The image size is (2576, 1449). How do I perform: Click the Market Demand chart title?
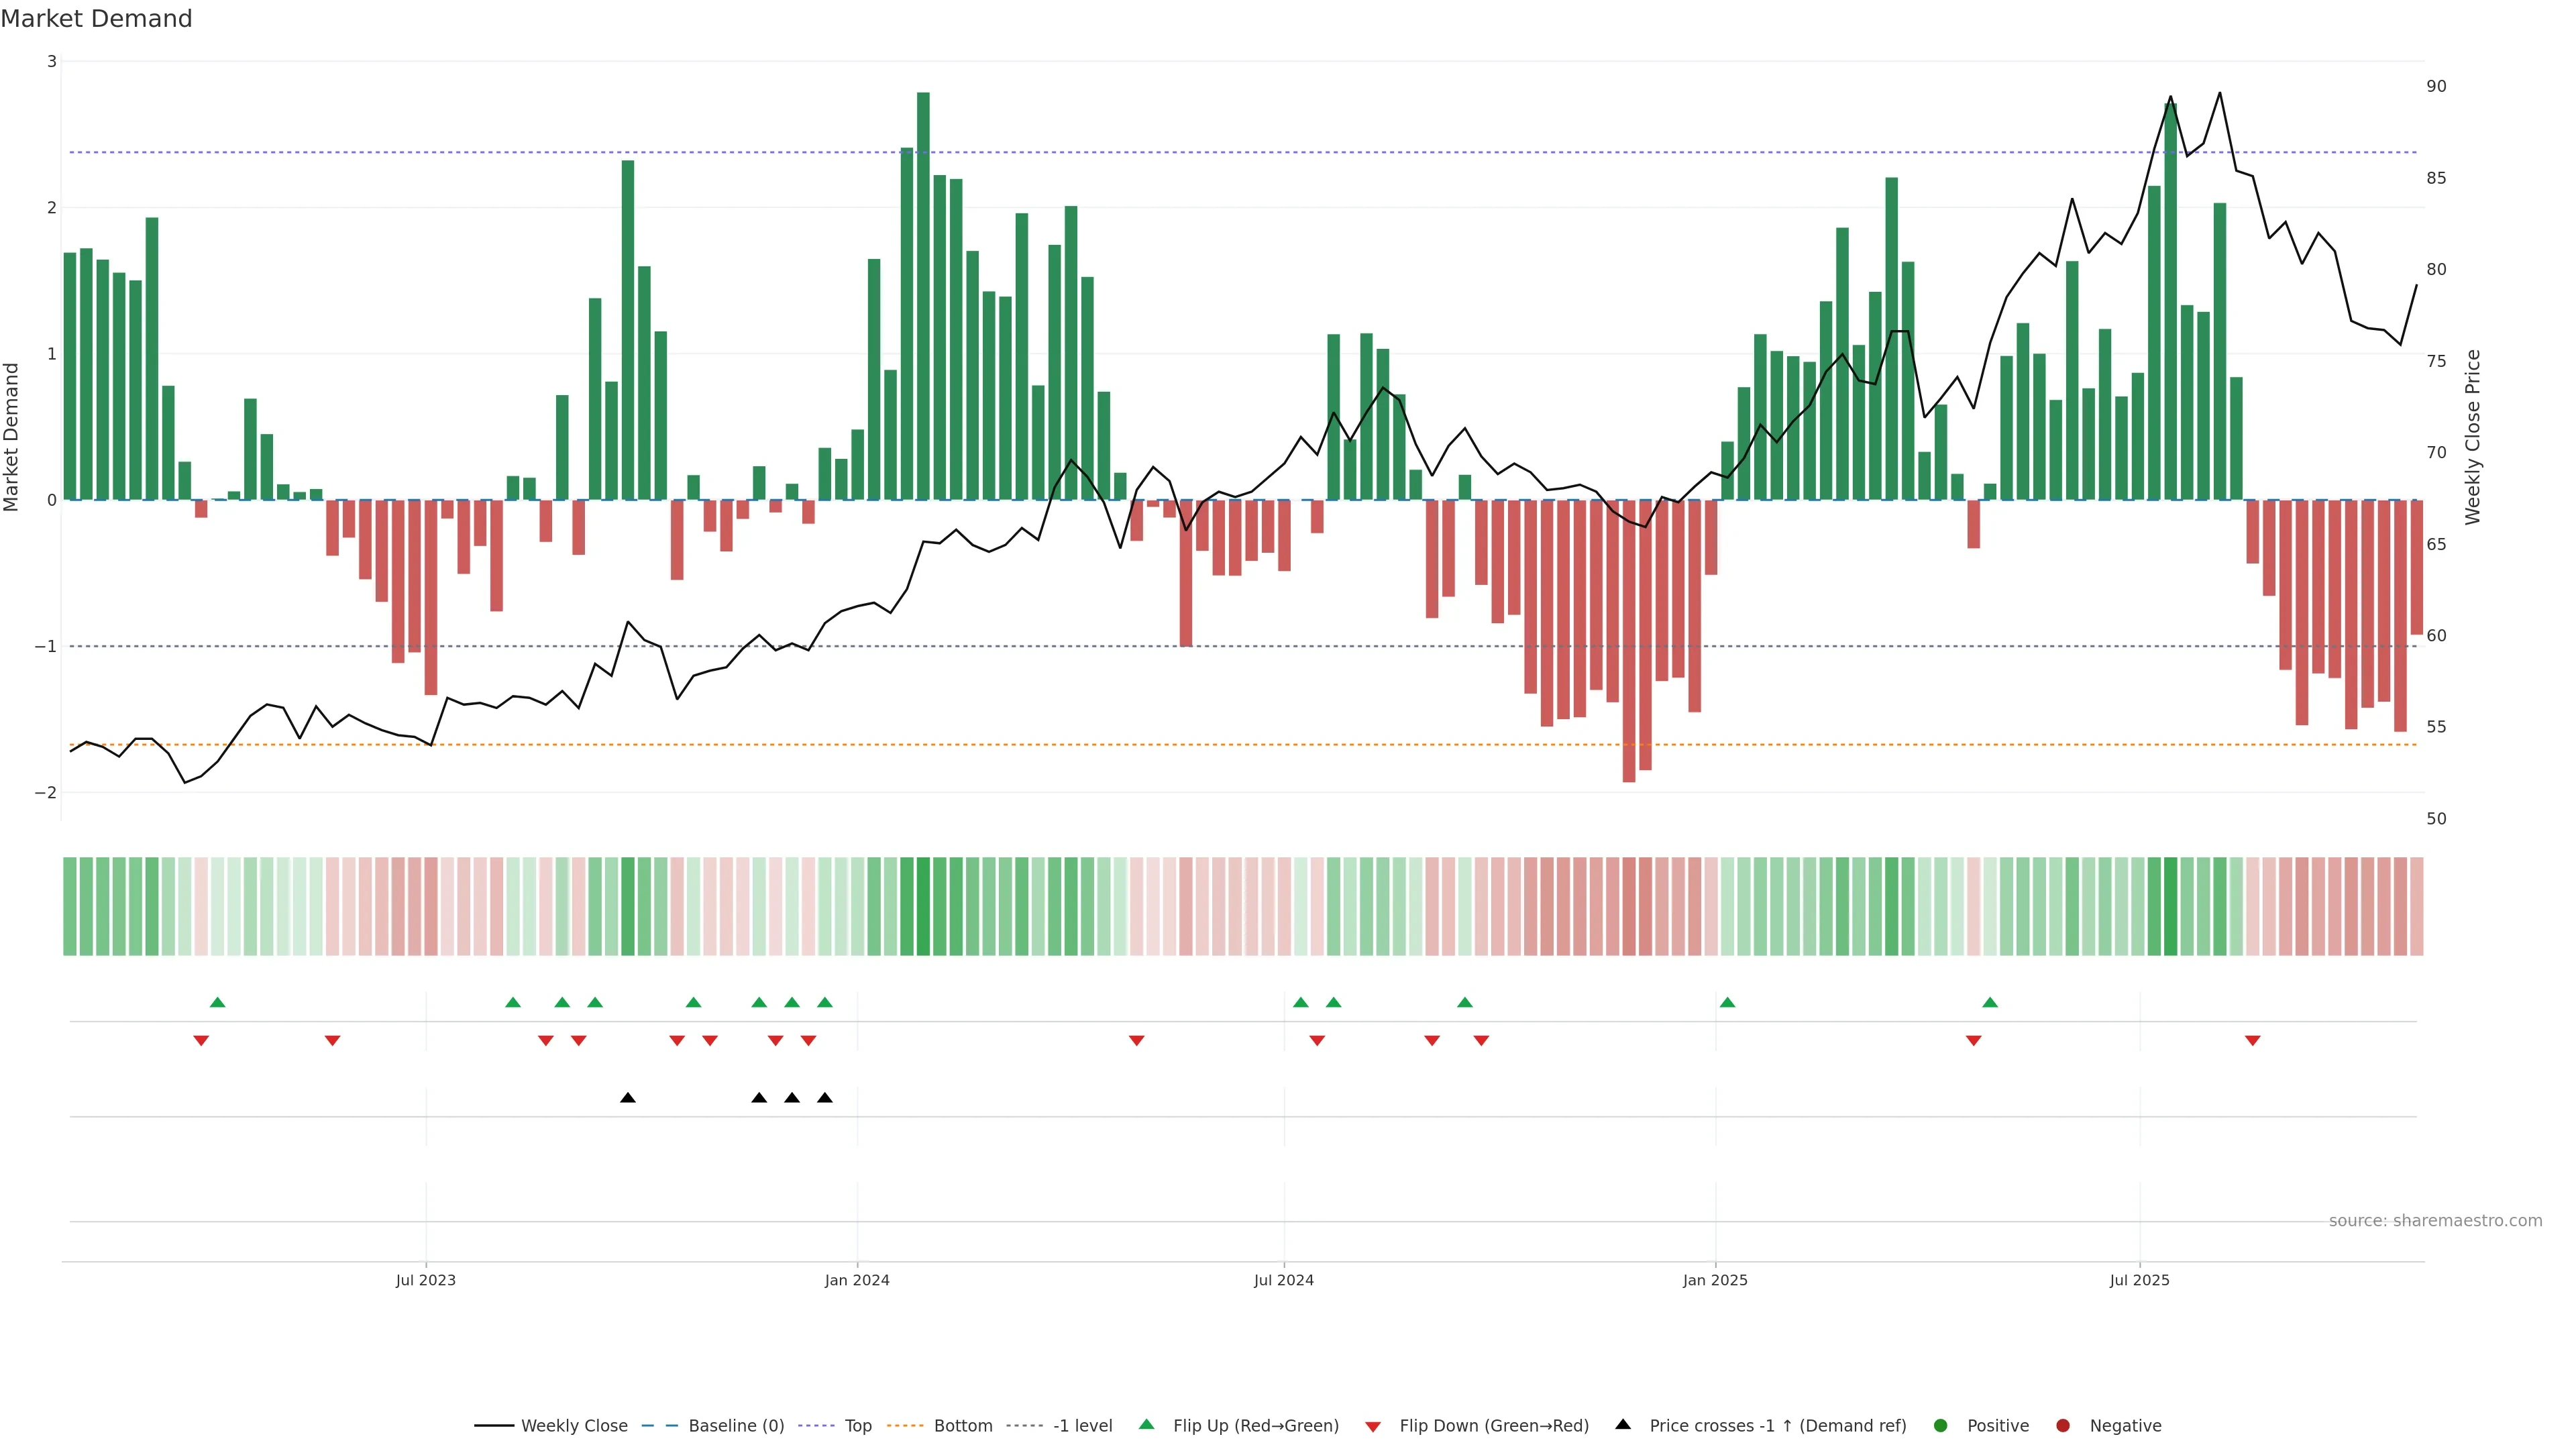[97, 19]
